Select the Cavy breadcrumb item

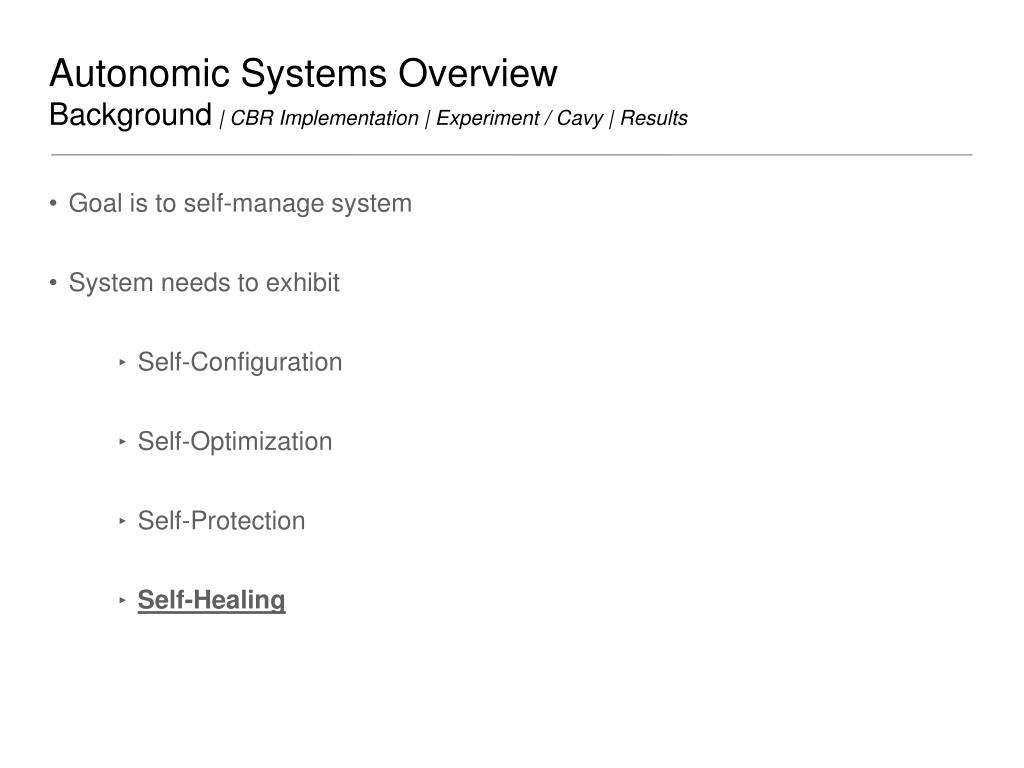point(580,118)
